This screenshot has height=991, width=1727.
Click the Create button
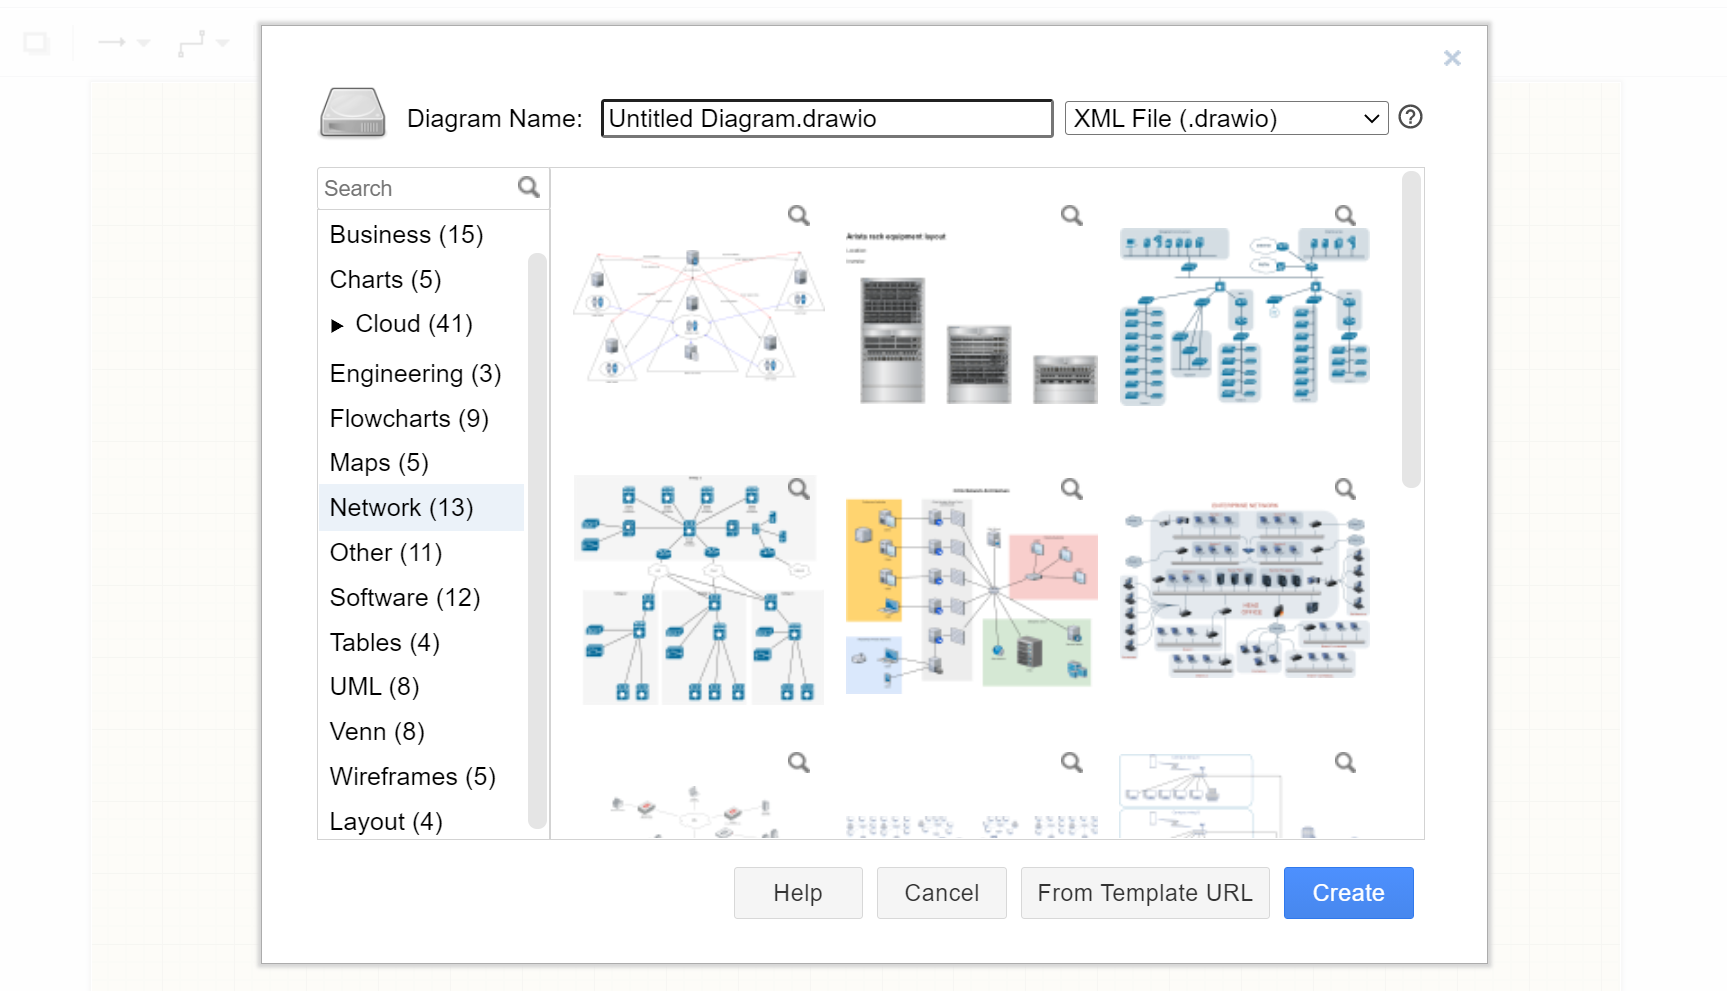[1348, 892]
